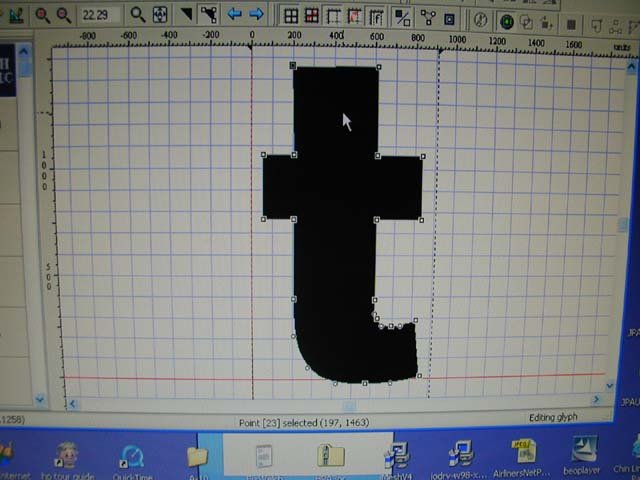
Task: Toggle the red grid display button
Action: click(311, 16)
